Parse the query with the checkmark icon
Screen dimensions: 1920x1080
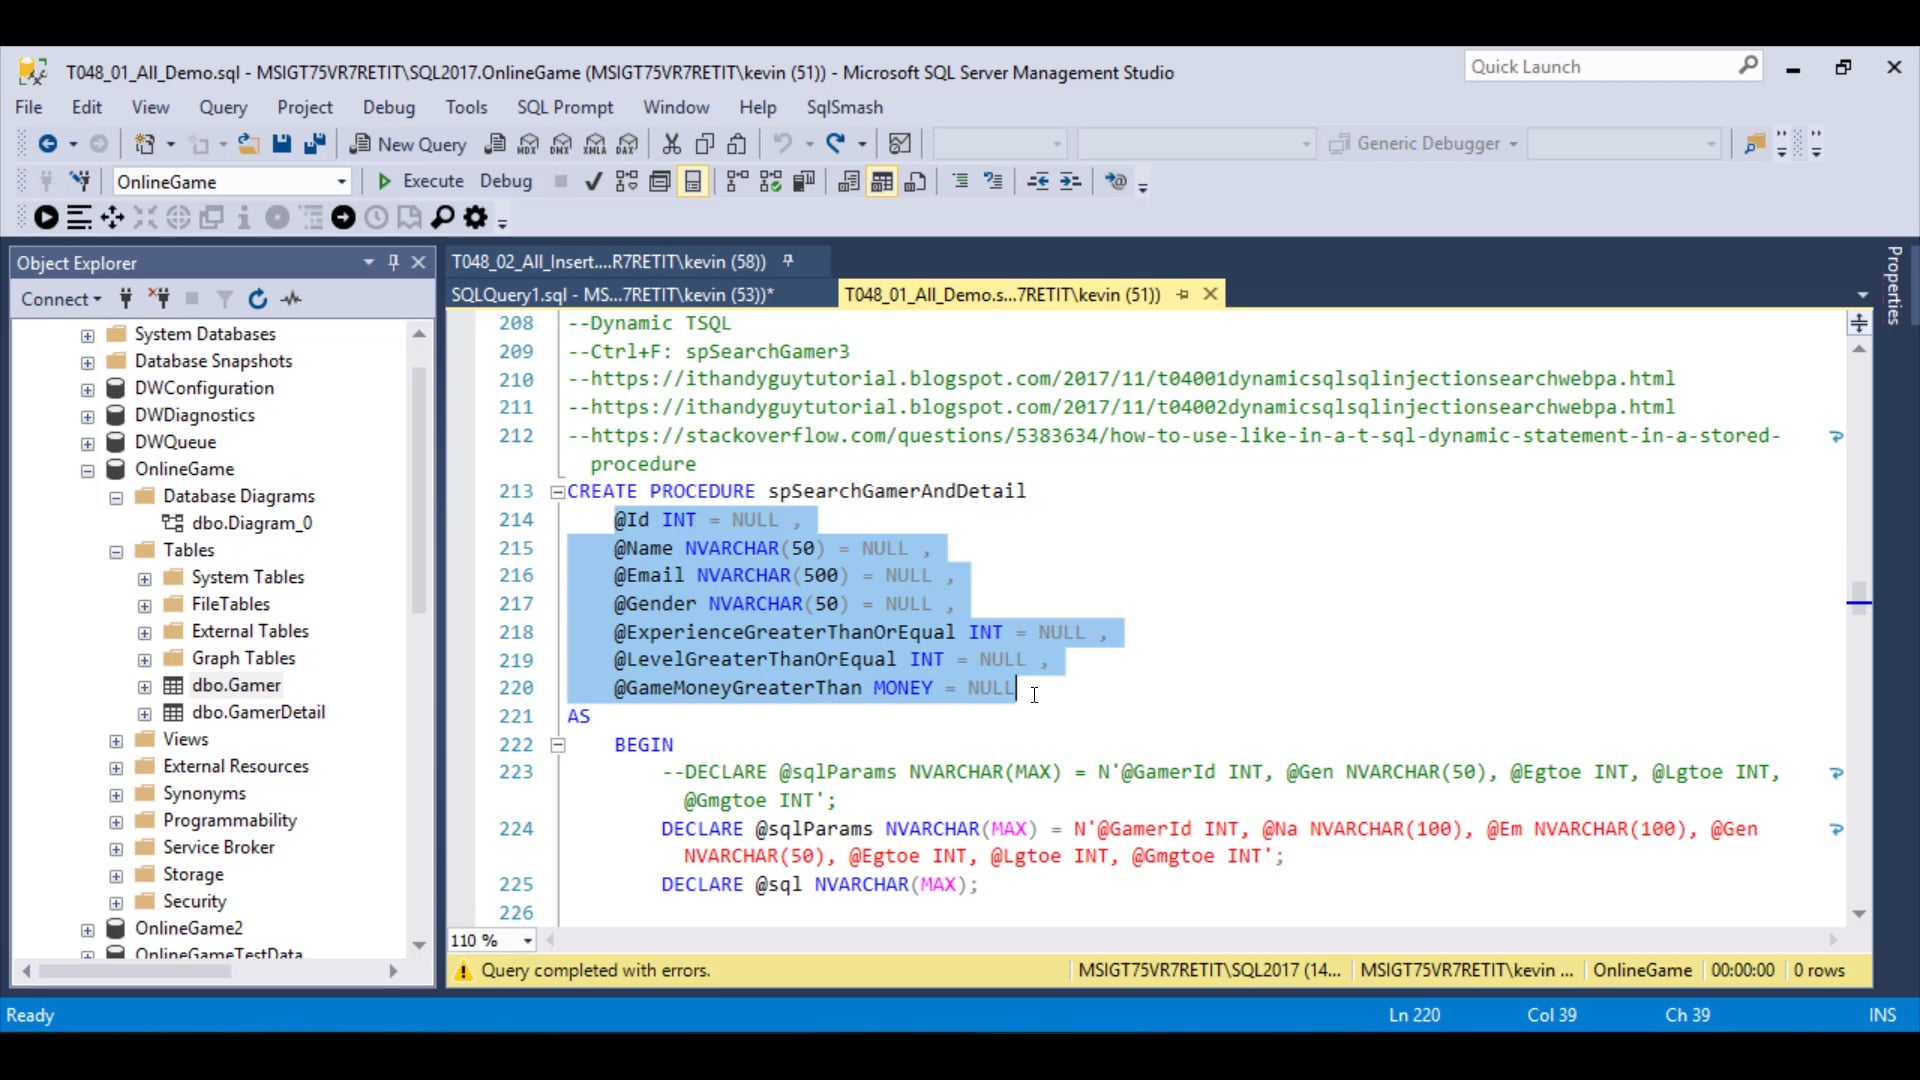coord(593,181)
